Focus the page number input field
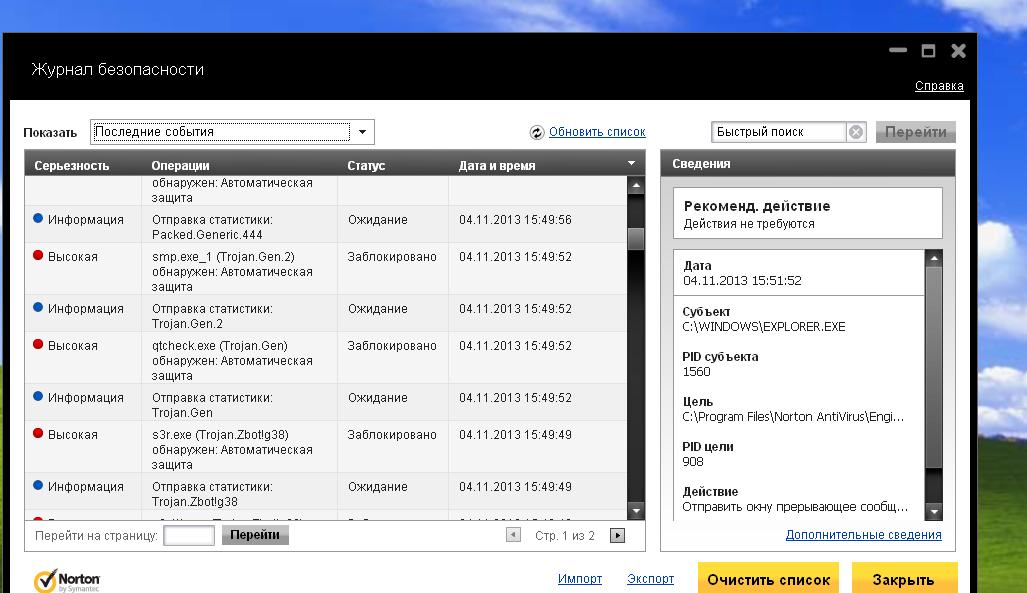1027x593 pixels. tap(189, 536)
